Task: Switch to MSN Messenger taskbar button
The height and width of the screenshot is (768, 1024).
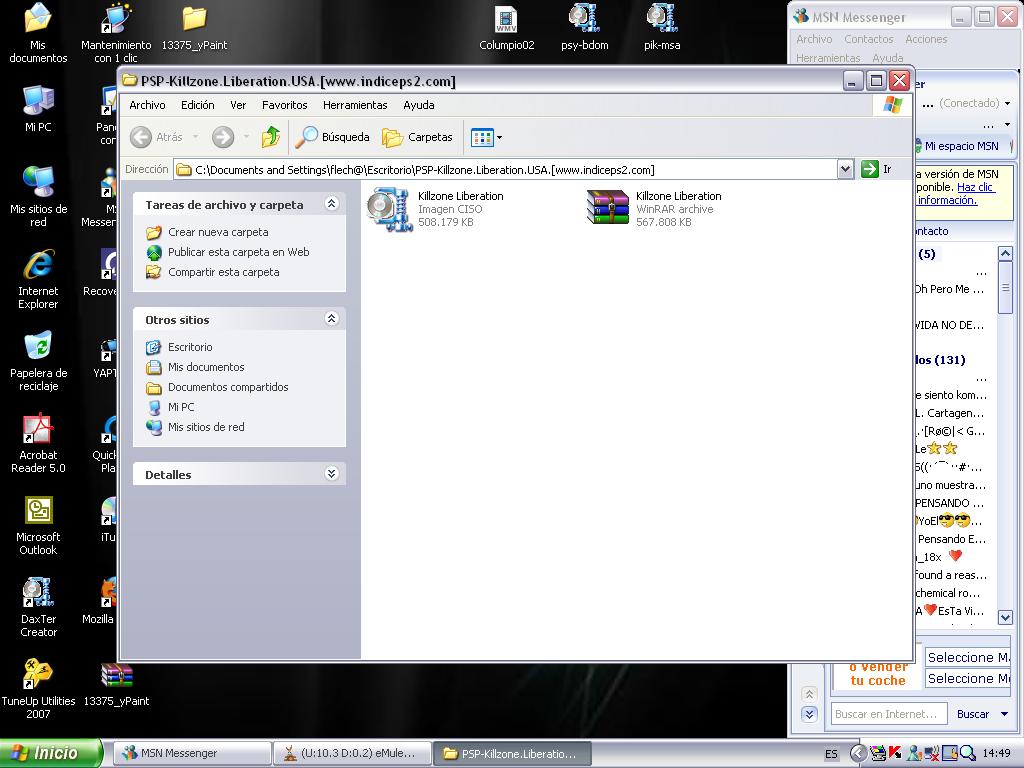Action: [x=192, y=753]
